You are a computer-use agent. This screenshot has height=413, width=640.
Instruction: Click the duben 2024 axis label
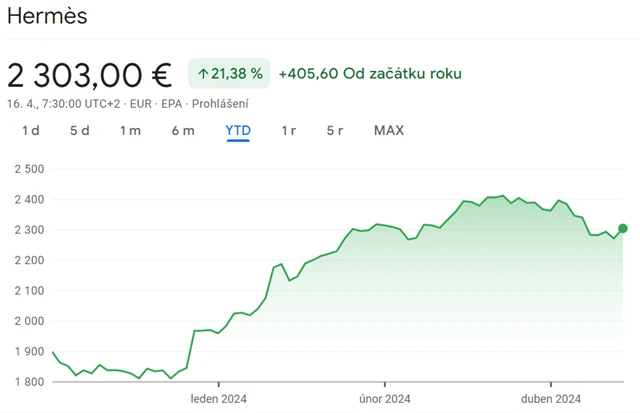551,398
